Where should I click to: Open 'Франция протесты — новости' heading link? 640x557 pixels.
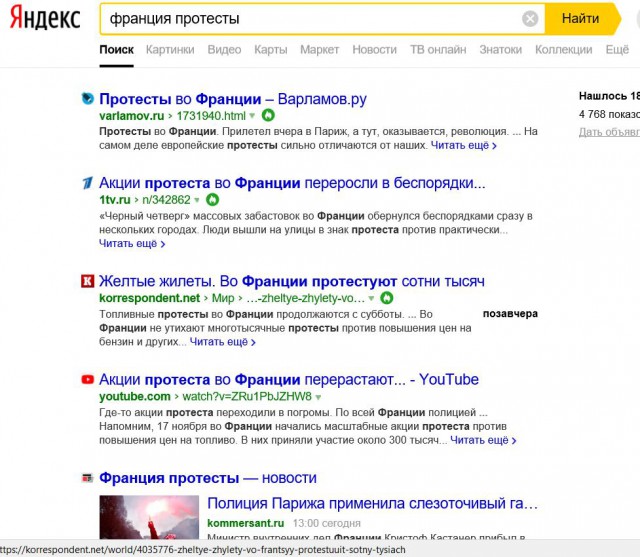pos(208,478)
